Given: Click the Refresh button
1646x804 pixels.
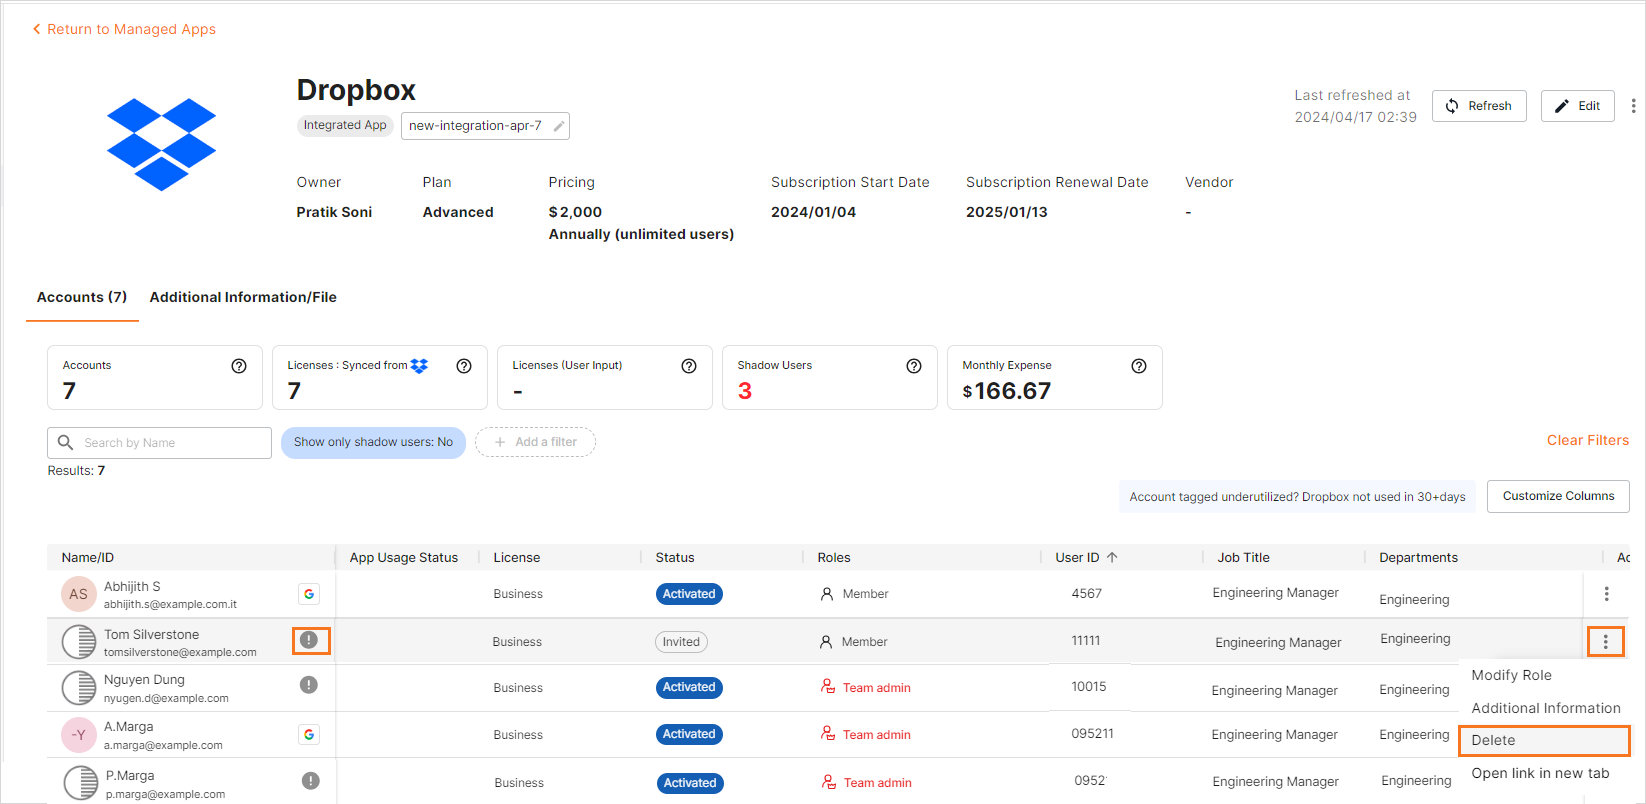Looking at the screenshot, I should coord(1479,106).
